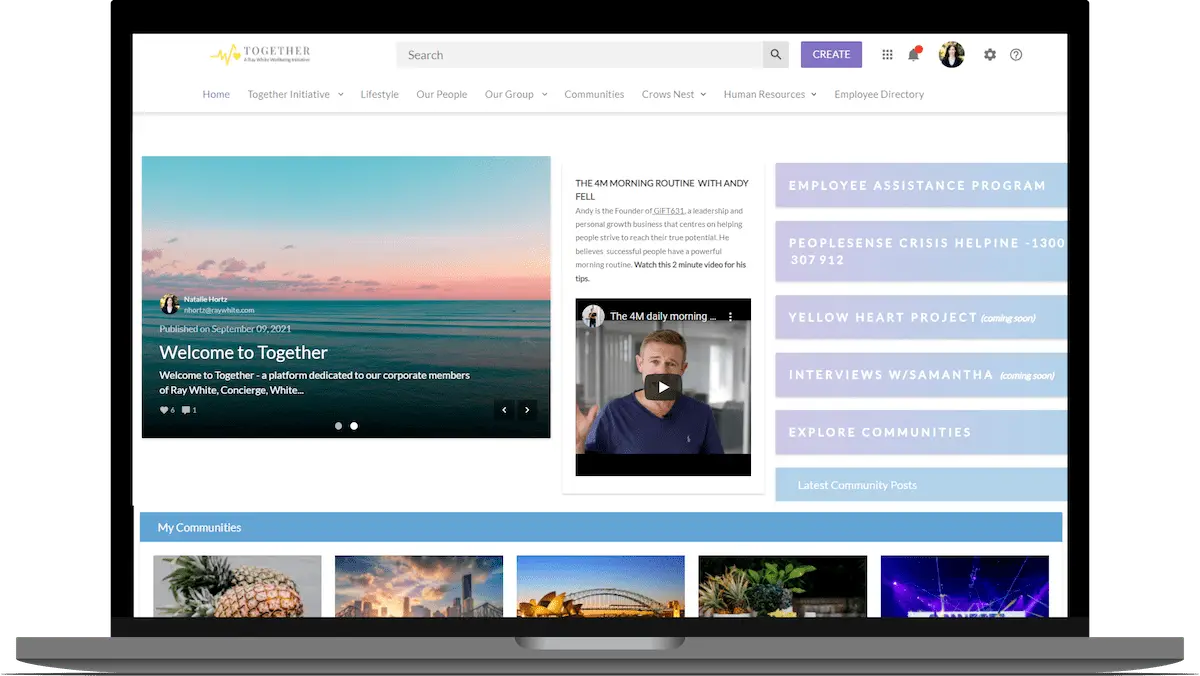Click the My Communities header
The width and height of the screenshot is (1200, 676).
[601, 527]
